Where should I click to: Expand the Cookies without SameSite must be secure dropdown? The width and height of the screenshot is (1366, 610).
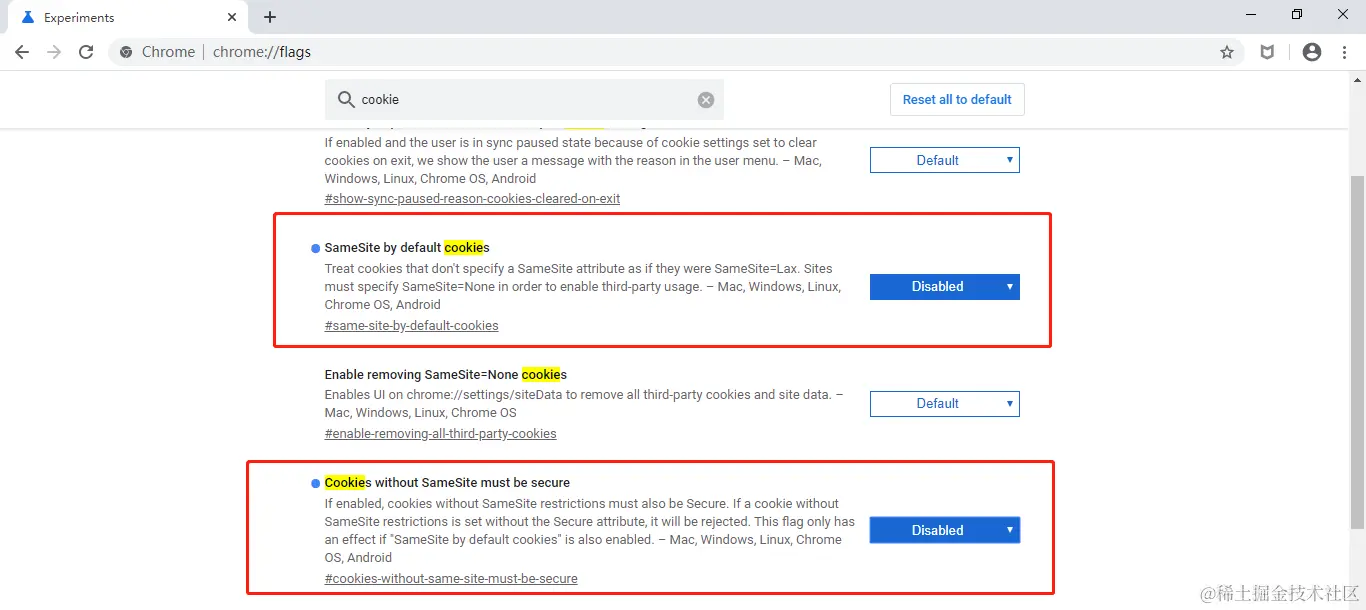[x=944, y=531]
